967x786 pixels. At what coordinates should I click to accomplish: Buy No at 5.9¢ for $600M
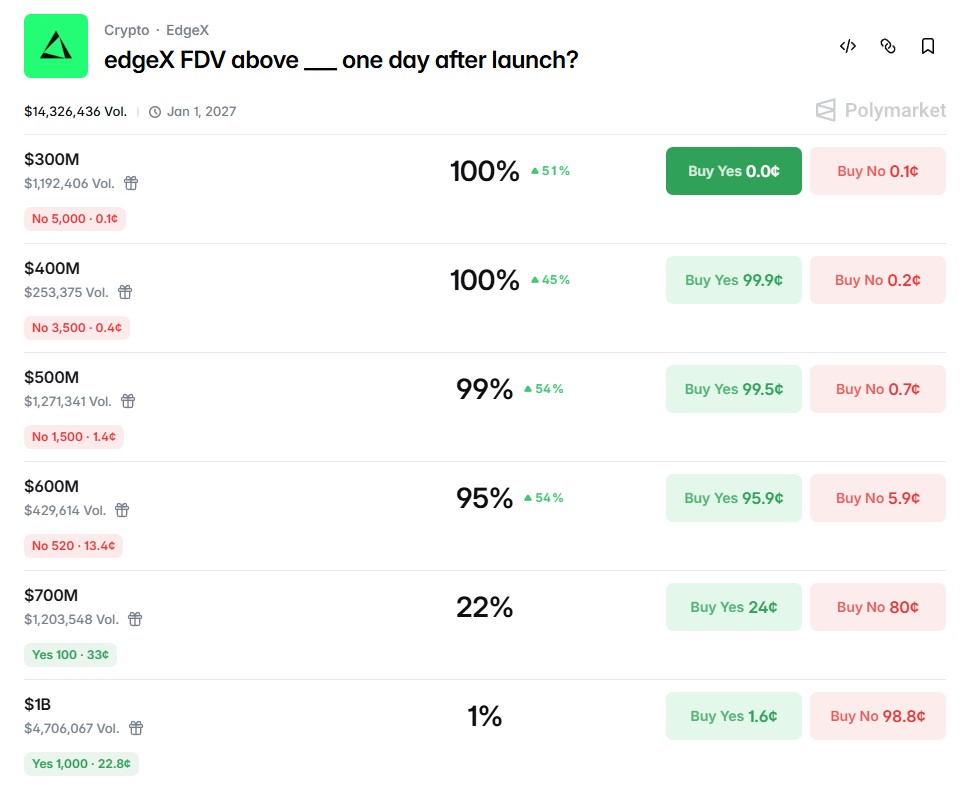[877, 498]
